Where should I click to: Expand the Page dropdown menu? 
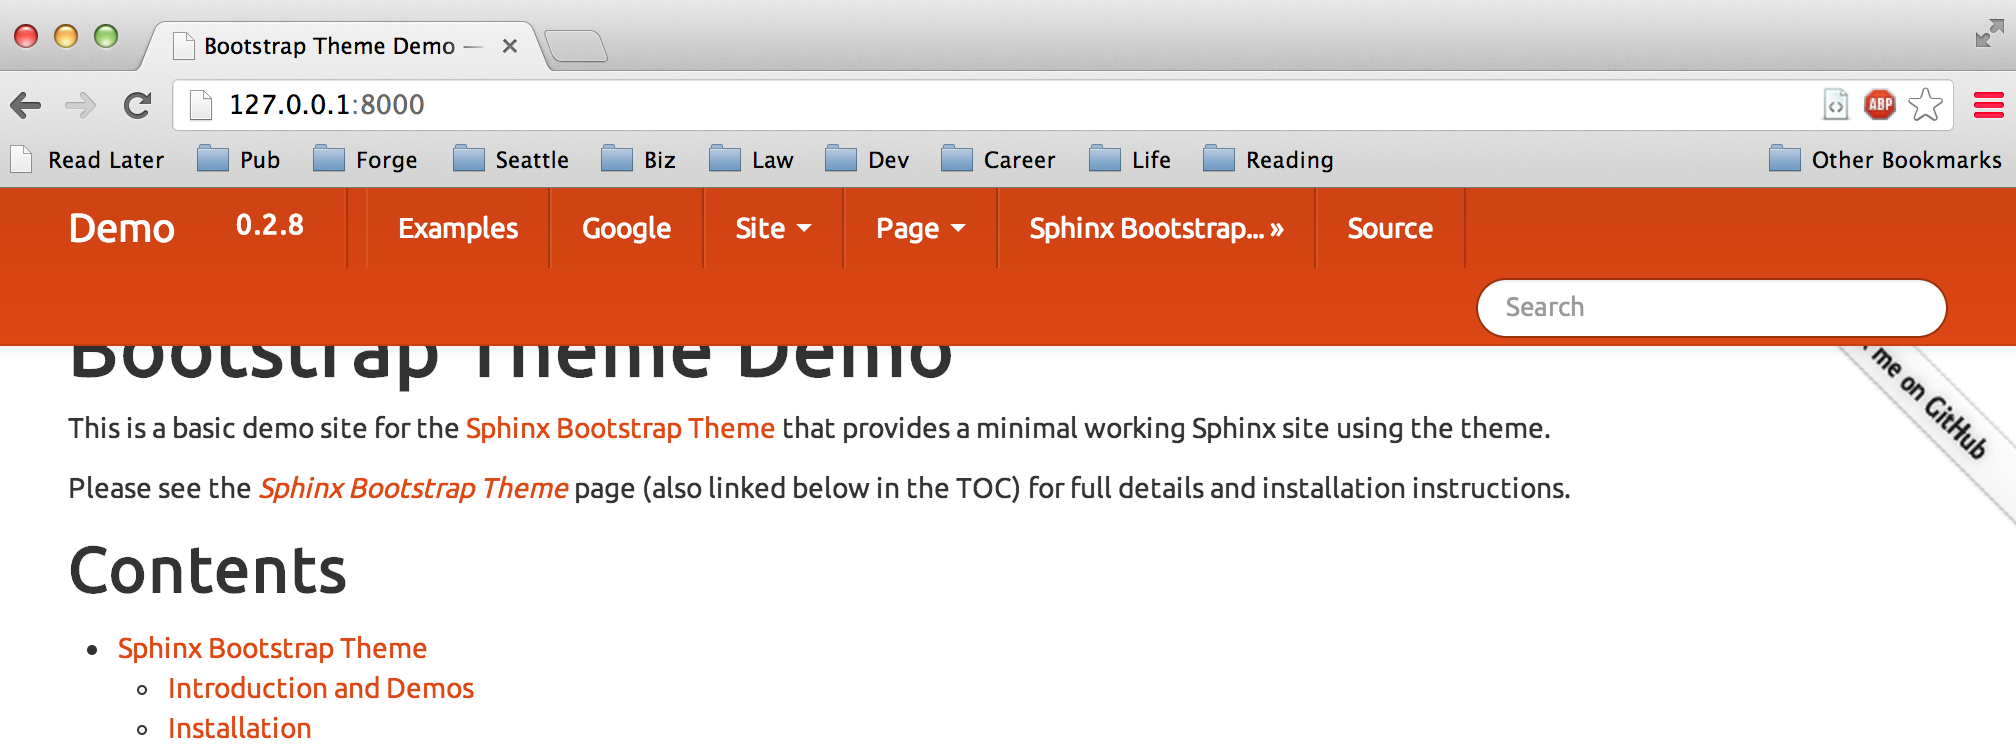[x=921, y=229]
